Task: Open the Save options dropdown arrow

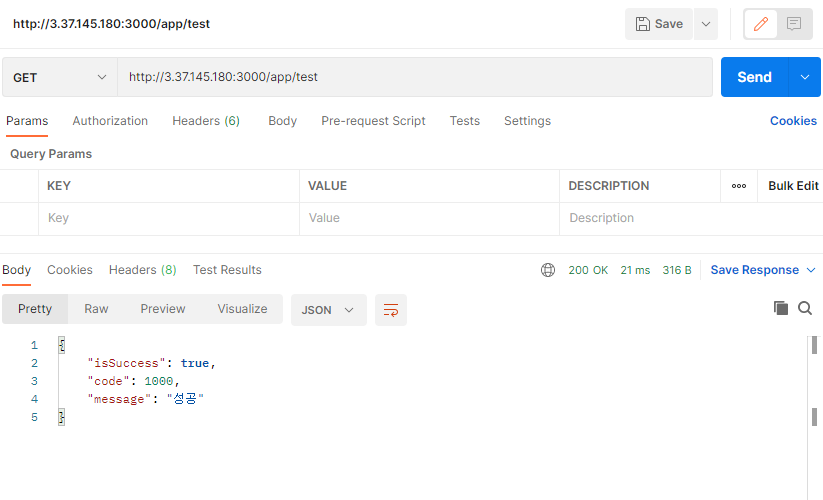Action: [706, 24]
